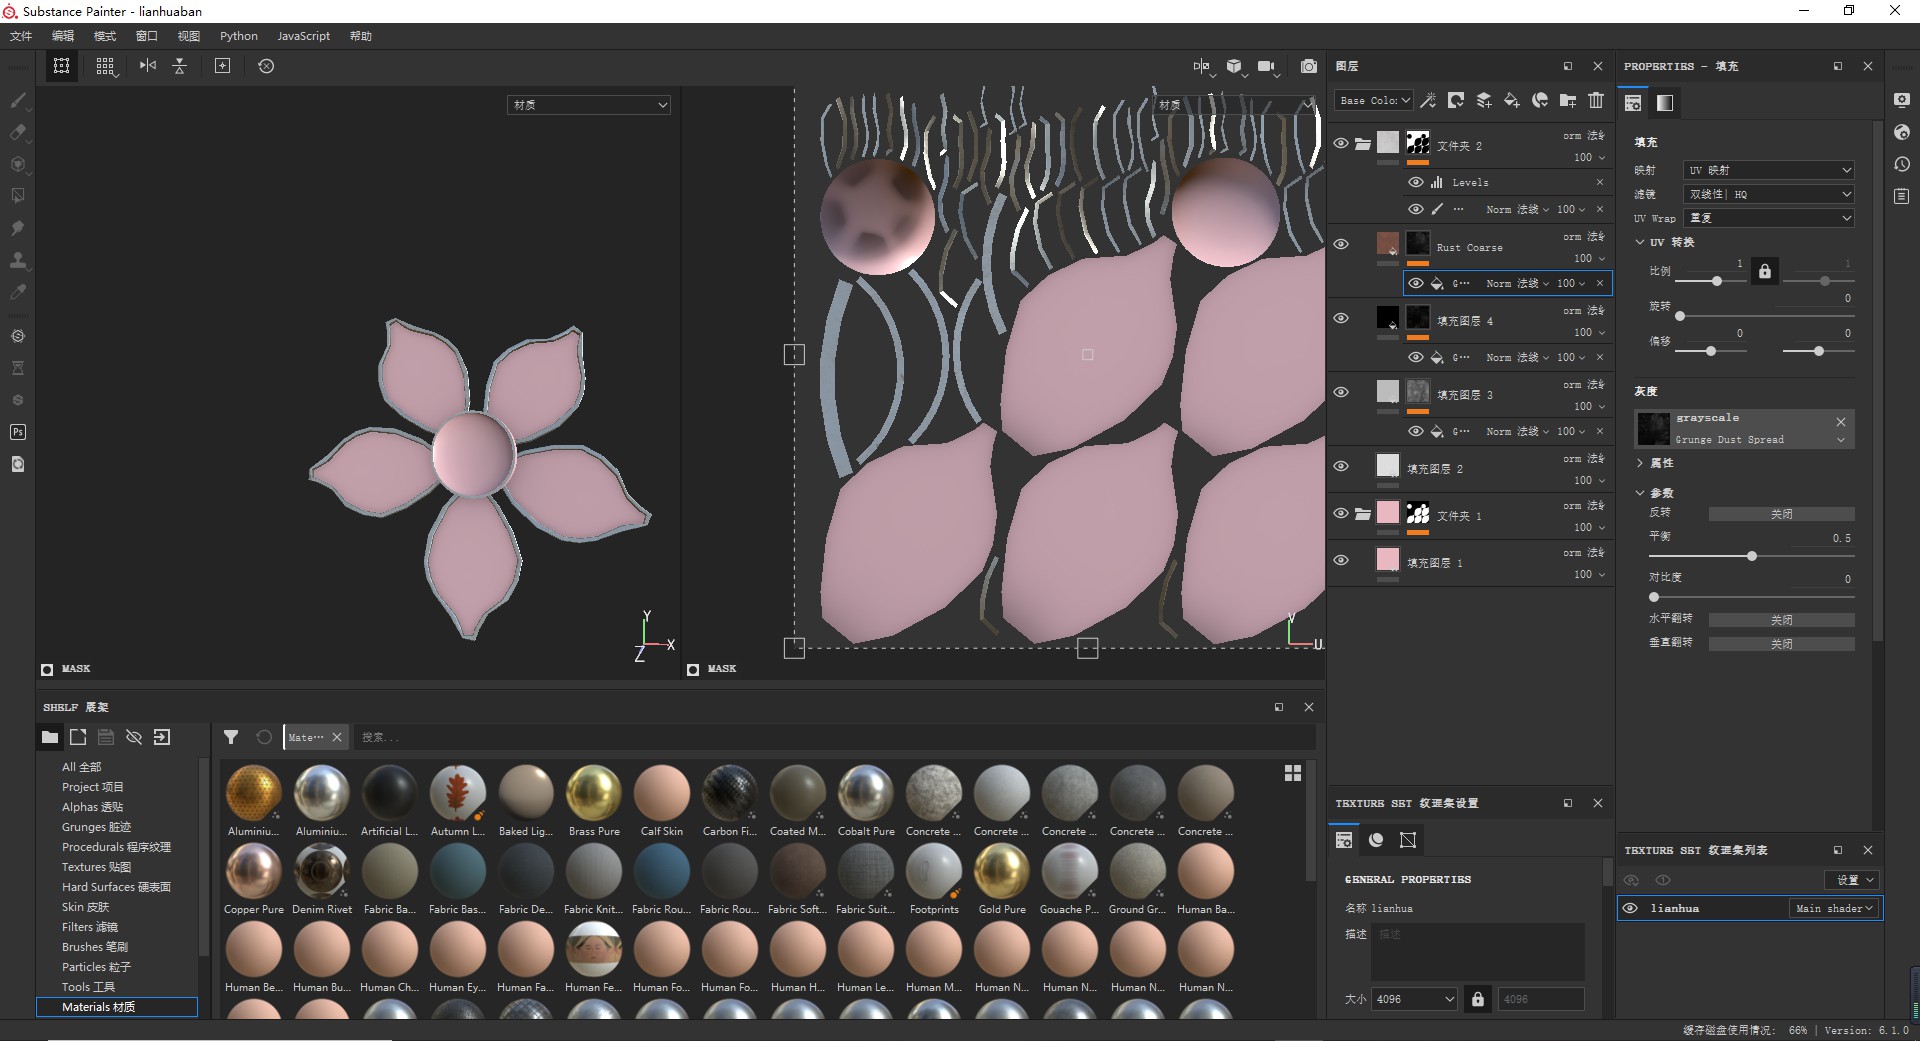Open the UV Wrap dropdown
Image resolution: width=1920 pixels, height=1041 pixels.
(1768, 218)
